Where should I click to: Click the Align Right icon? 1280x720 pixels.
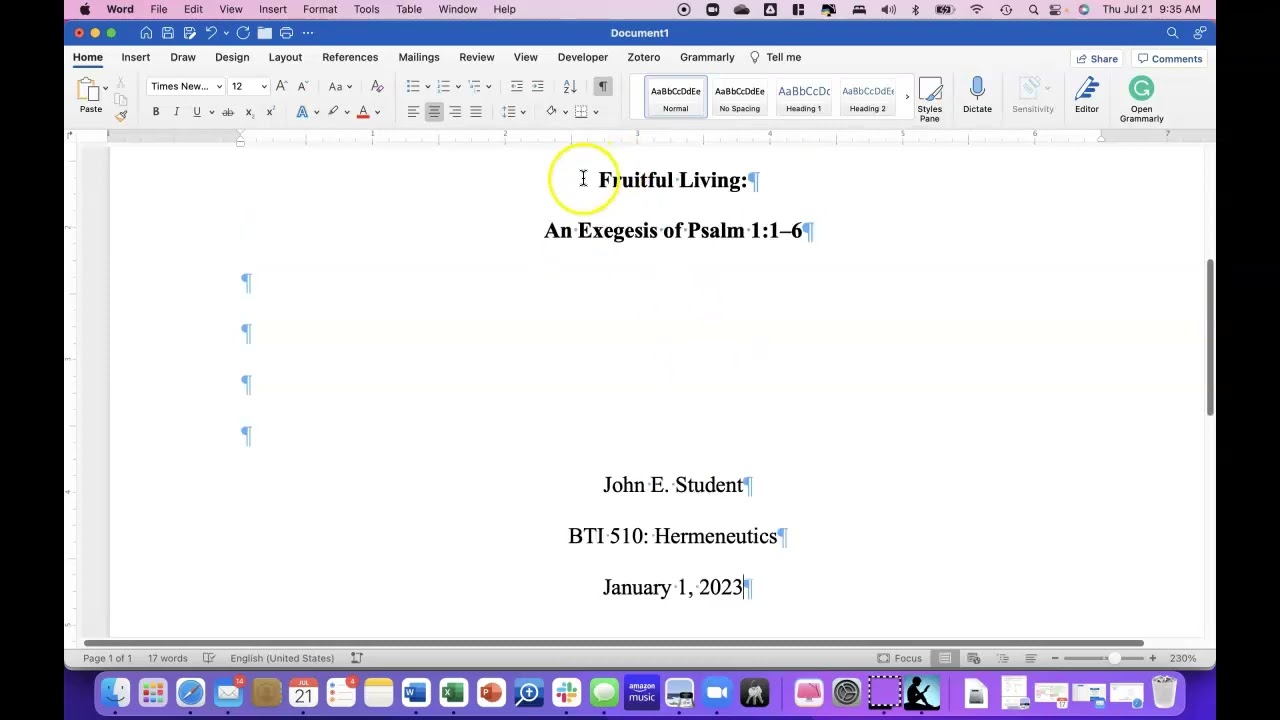(455, 112)
